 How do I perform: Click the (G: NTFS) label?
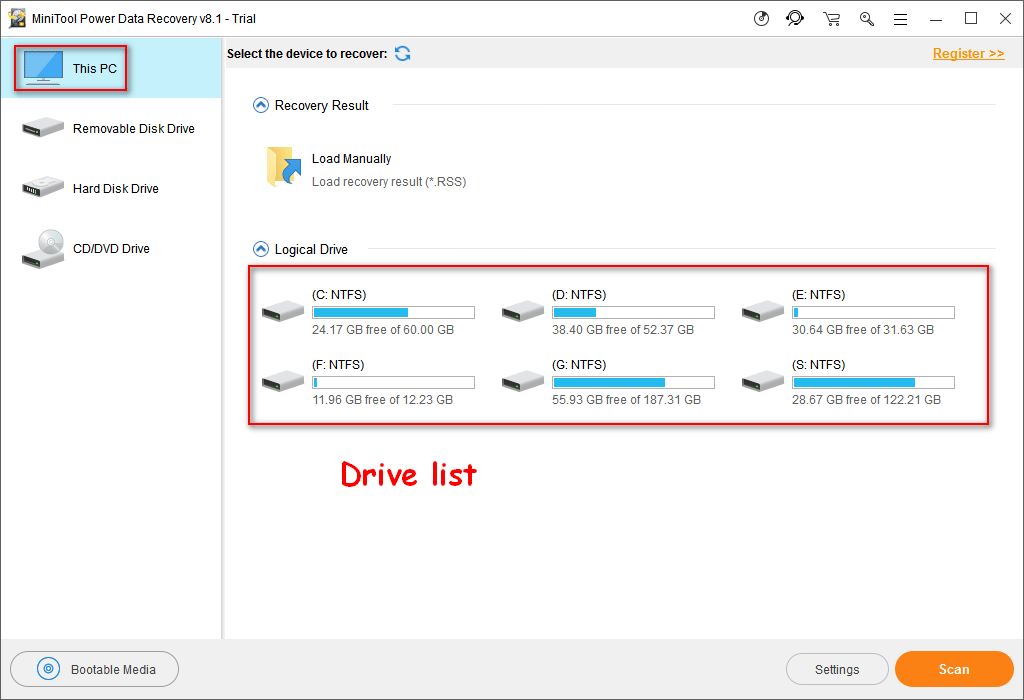(x=579, y=364)
